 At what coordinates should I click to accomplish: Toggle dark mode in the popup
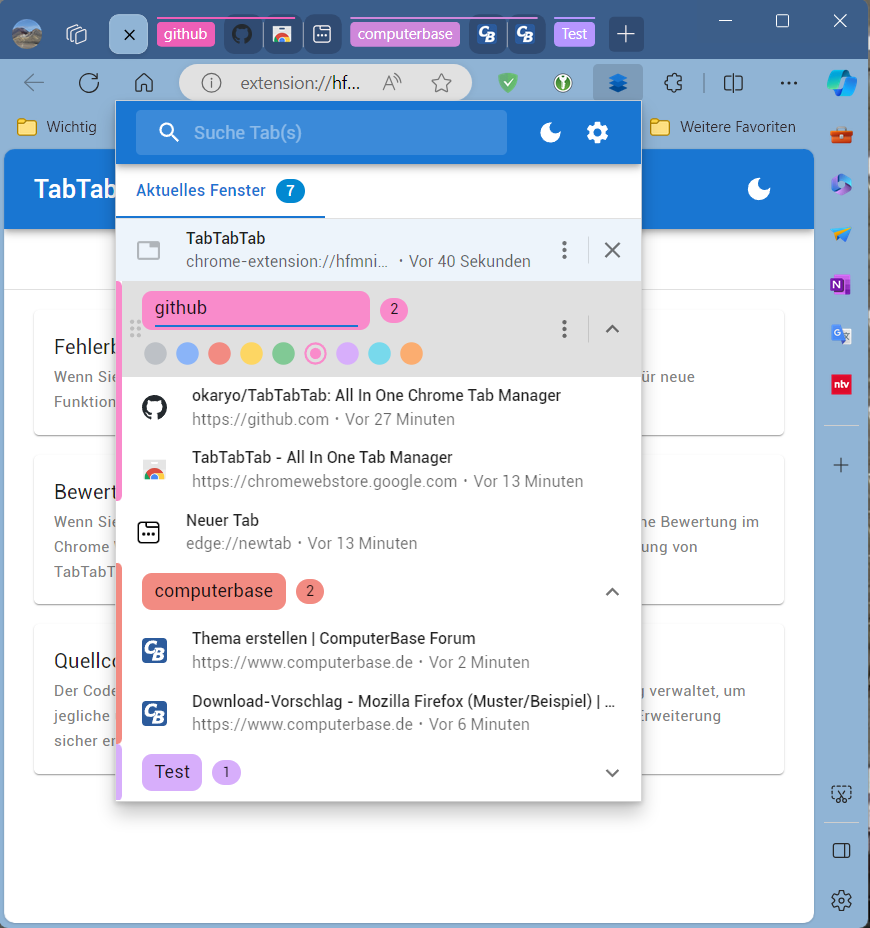coord(550,133)
